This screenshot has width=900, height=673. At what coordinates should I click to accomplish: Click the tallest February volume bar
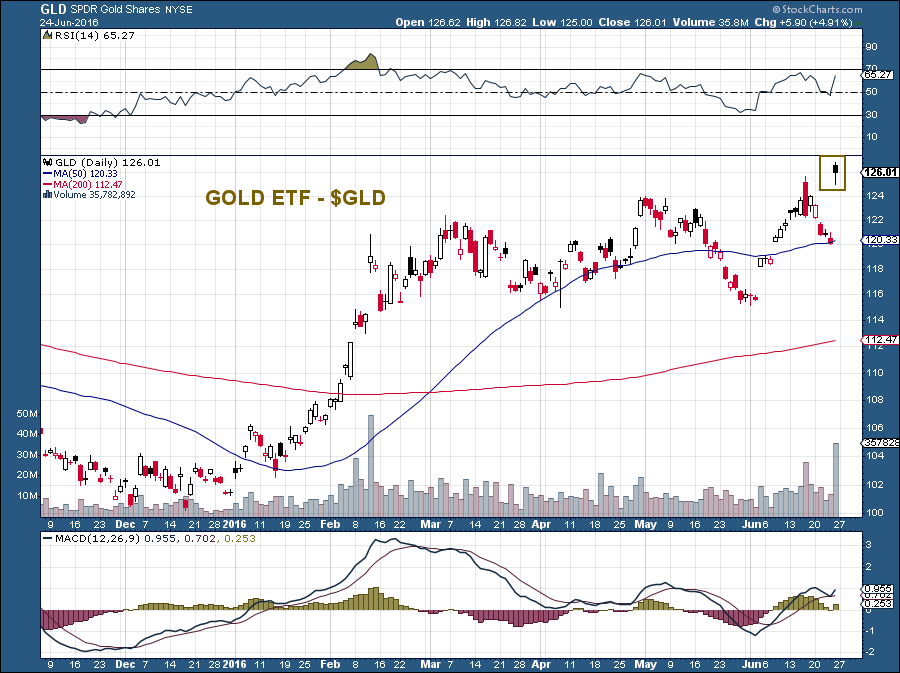pyautogui.click(x=371, y=465)
